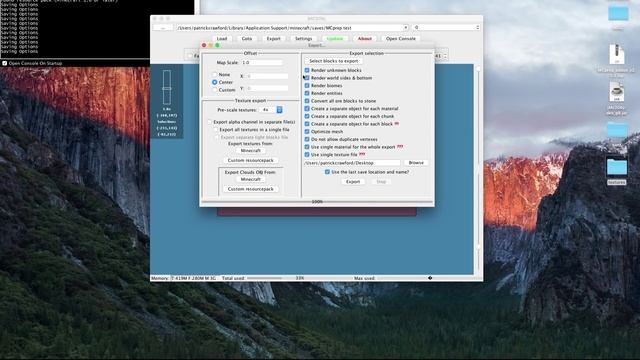The height and width of the screenshot is (360, 640).
Task: Click Custom resourcepack under Export Clouds OBJ From
Action: (251, 189)
